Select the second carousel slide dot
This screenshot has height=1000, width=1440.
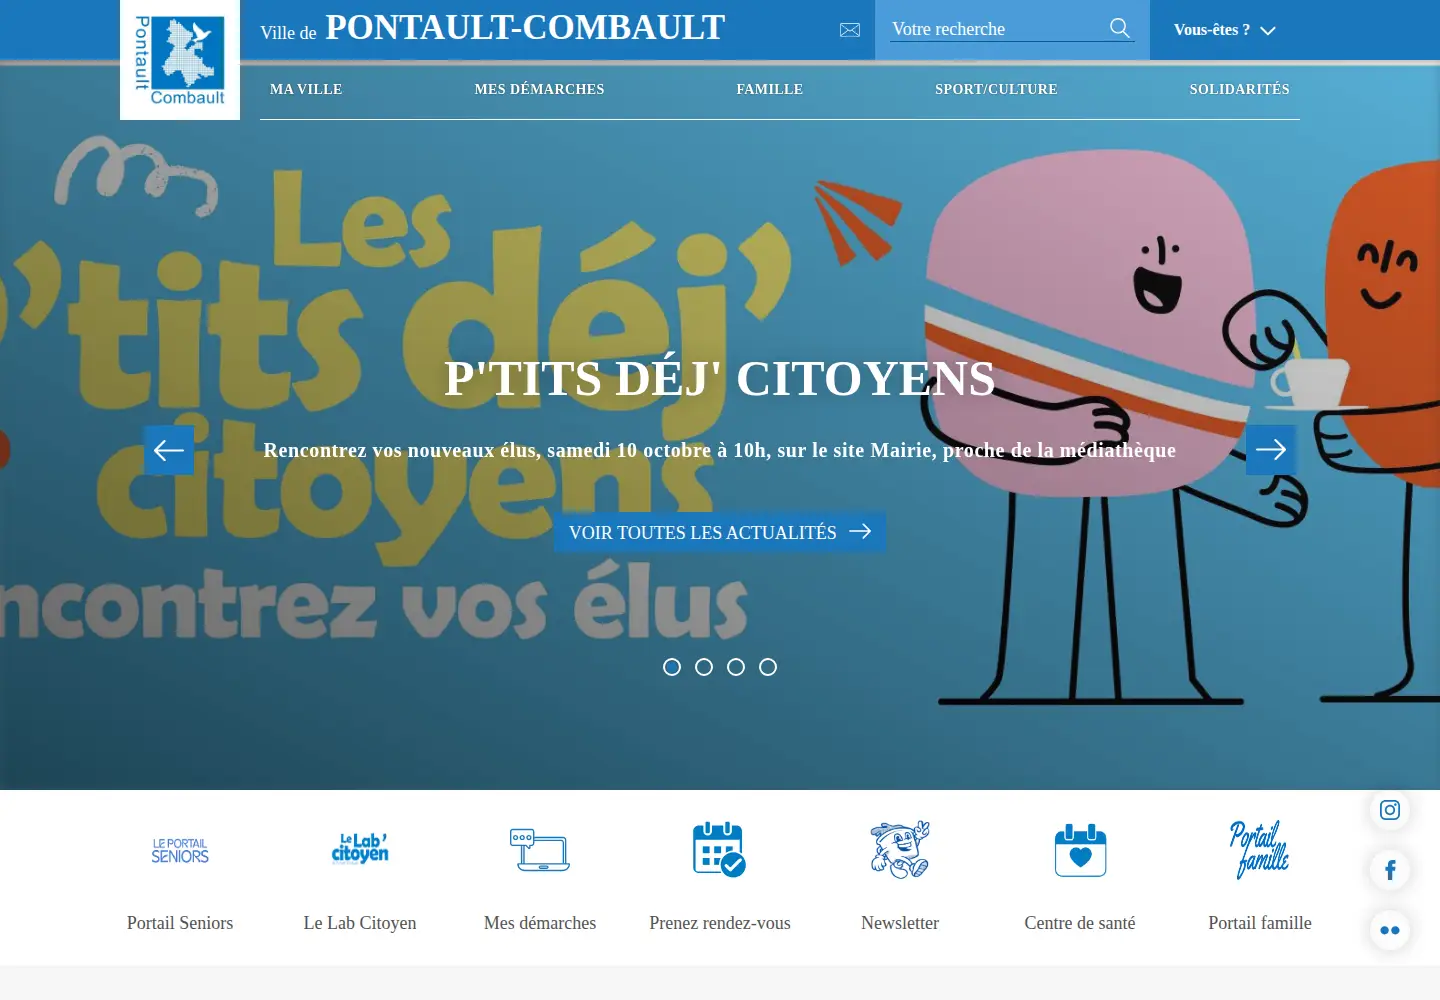point(704,667)
